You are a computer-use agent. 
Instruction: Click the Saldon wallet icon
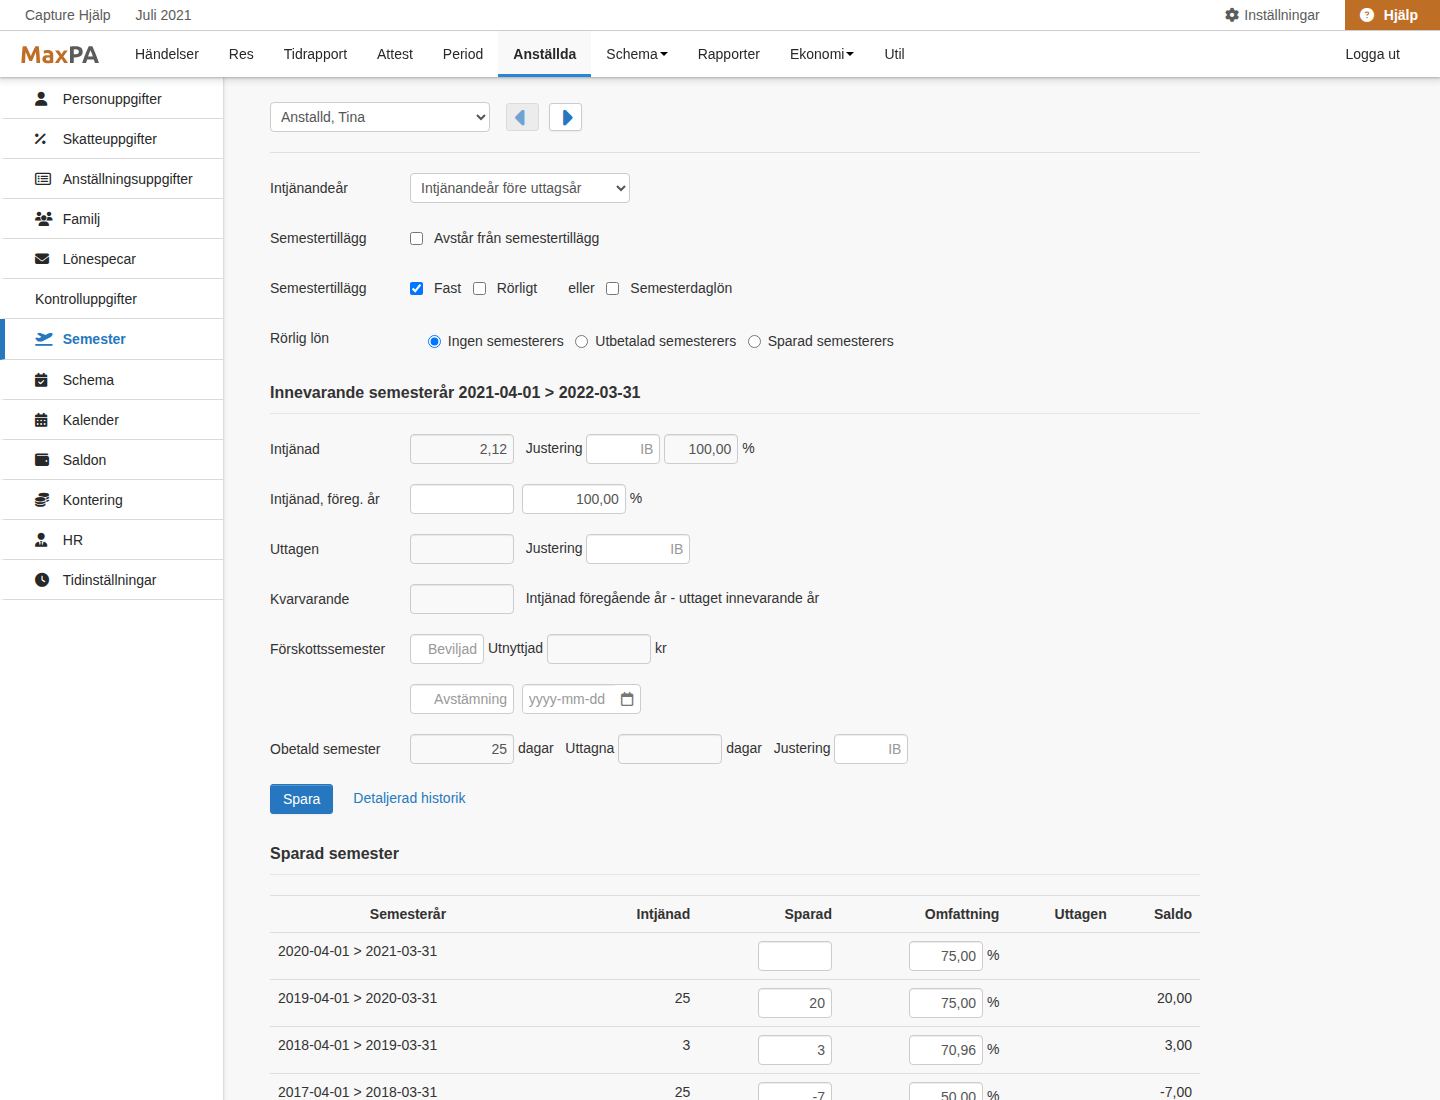[42, 460]
